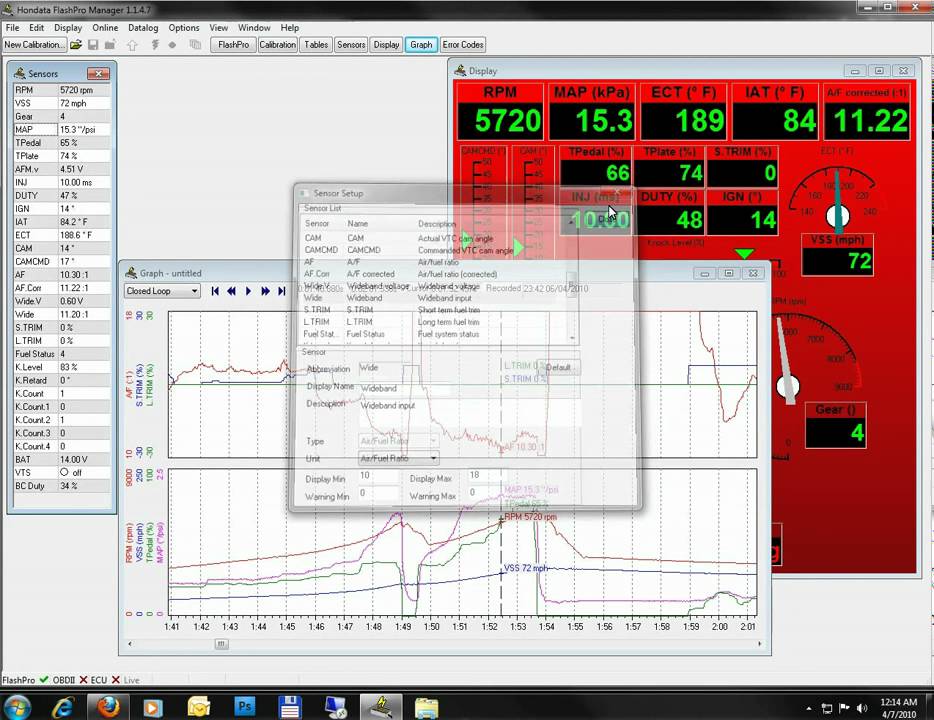Open the Edit menu

[x=36, y=27]
